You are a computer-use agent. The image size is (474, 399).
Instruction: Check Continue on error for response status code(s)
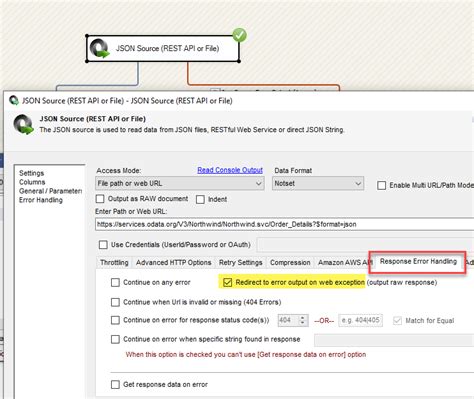point(115,320)
